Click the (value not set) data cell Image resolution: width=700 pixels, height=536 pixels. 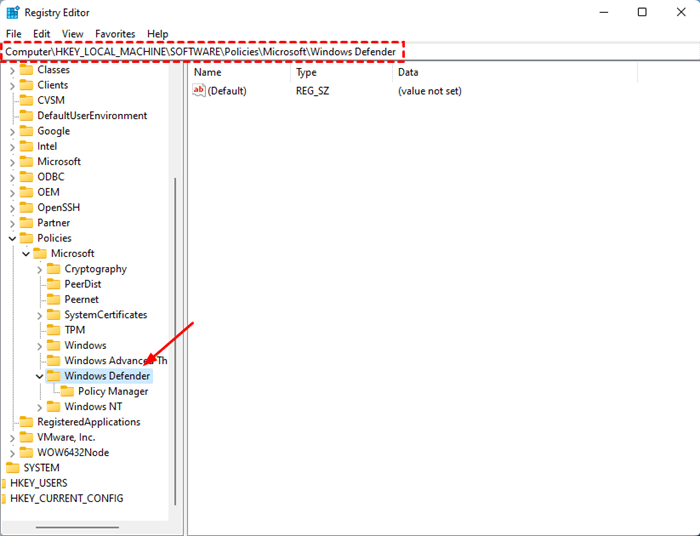pos(429,91)
